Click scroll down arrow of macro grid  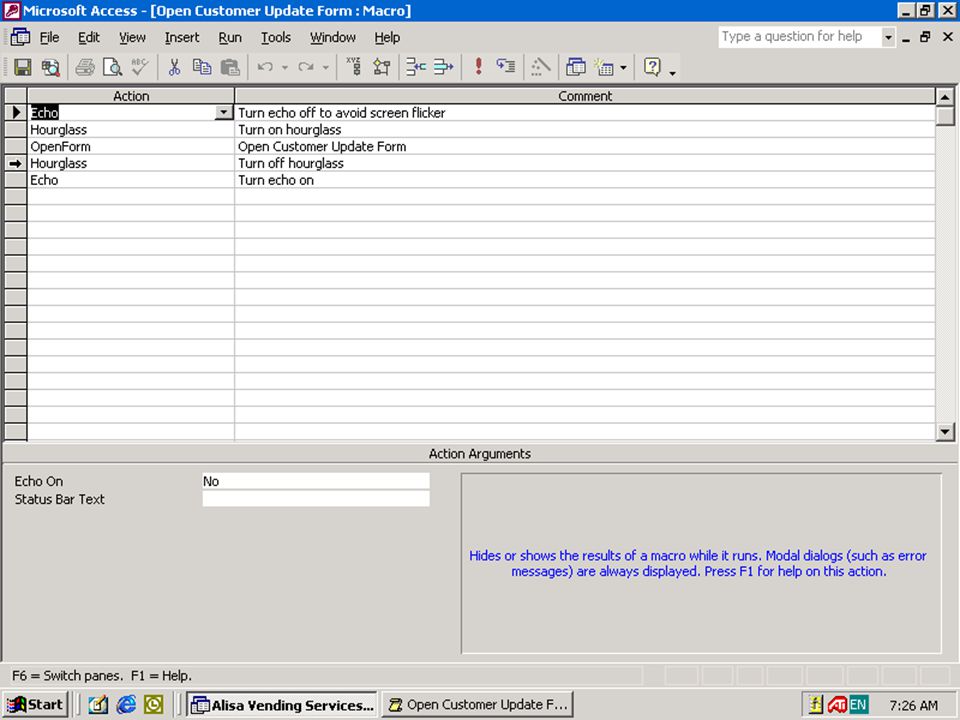point(945,432)
